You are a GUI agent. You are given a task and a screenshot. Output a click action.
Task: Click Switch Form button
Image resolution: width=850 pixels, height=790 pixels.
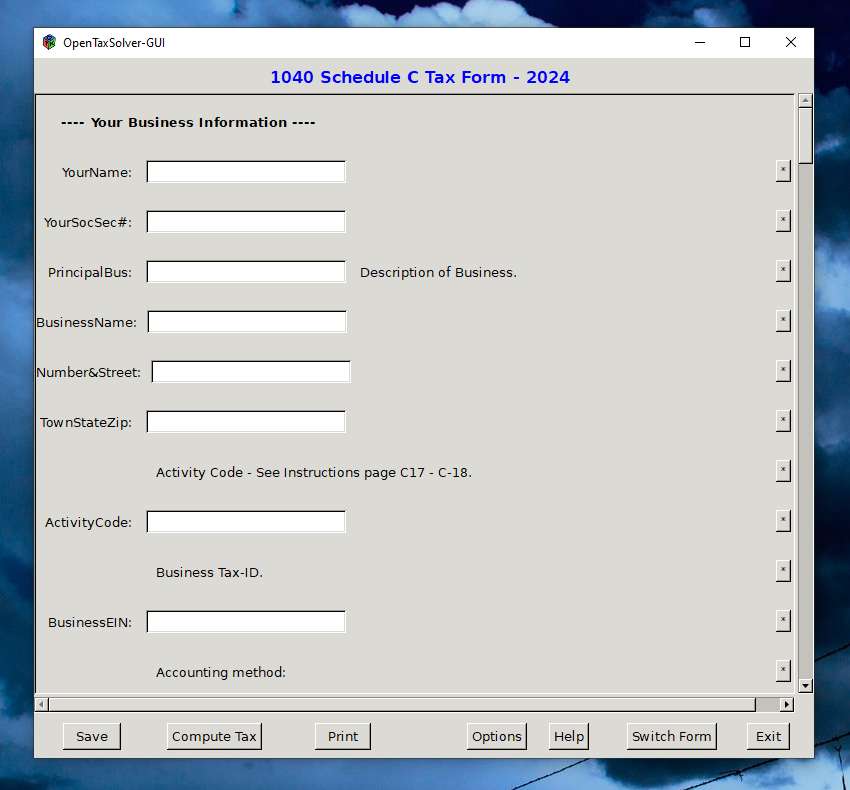[x=671, y=736]
